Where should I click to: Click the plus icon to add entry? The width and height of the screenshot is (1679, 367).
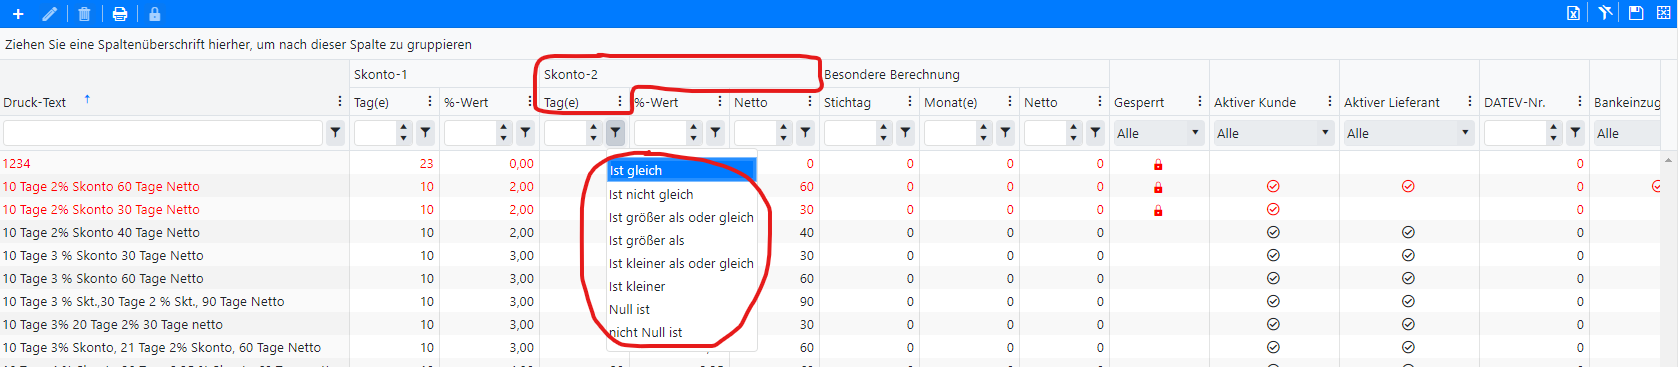click(18, 14)
